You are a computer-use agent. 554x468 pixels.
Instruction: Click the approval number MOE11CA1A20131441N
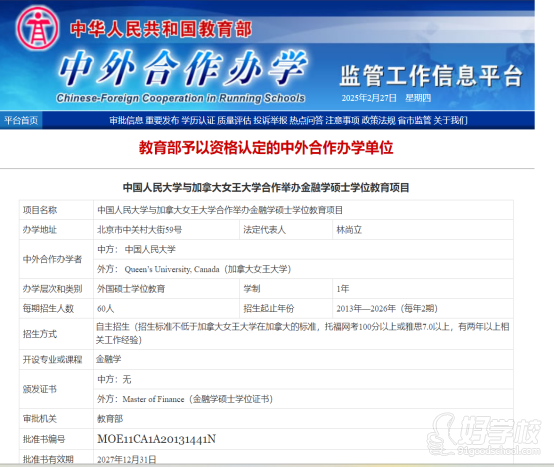pos(157,439)
